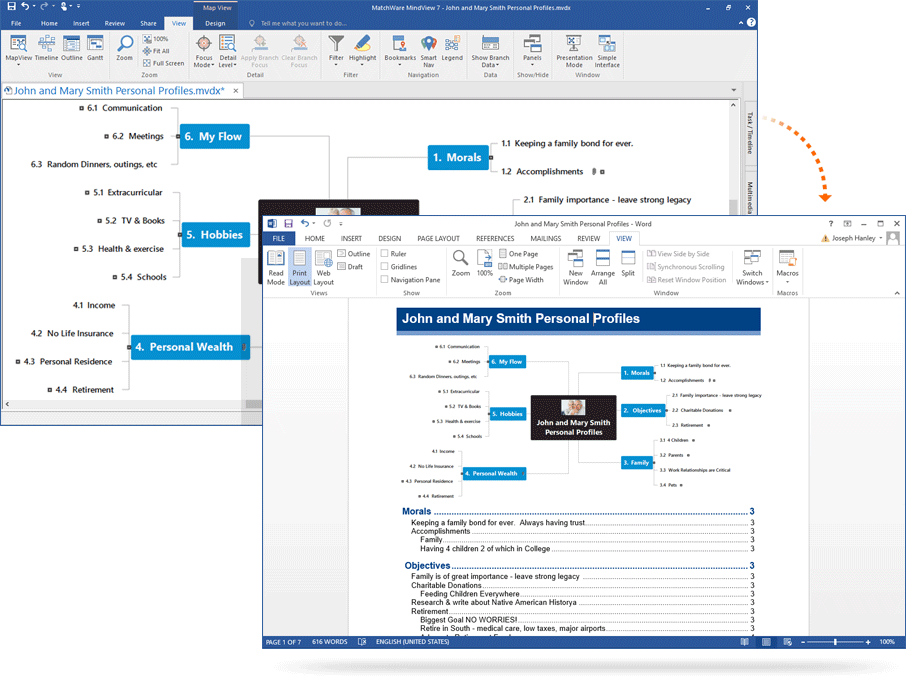This screenshot has width=906, height=680.
Task: Open the Design tab in MindView
Action: click(215, 23)
